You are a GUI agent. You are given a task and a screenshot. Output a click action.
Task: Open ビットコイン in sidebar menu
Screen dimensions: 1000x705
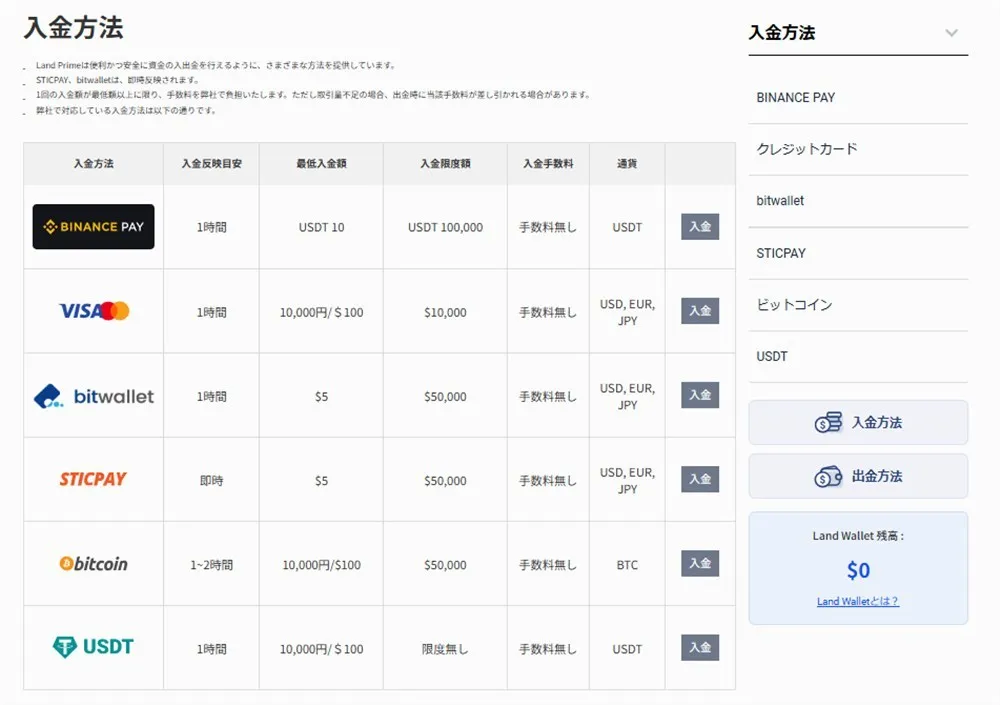coord(858,305)
